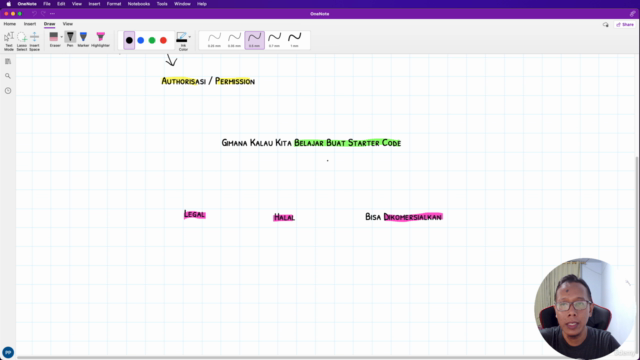Open the Apple menu
The width and height of the screenshot is (640, 360).
(x=9, y=4)
